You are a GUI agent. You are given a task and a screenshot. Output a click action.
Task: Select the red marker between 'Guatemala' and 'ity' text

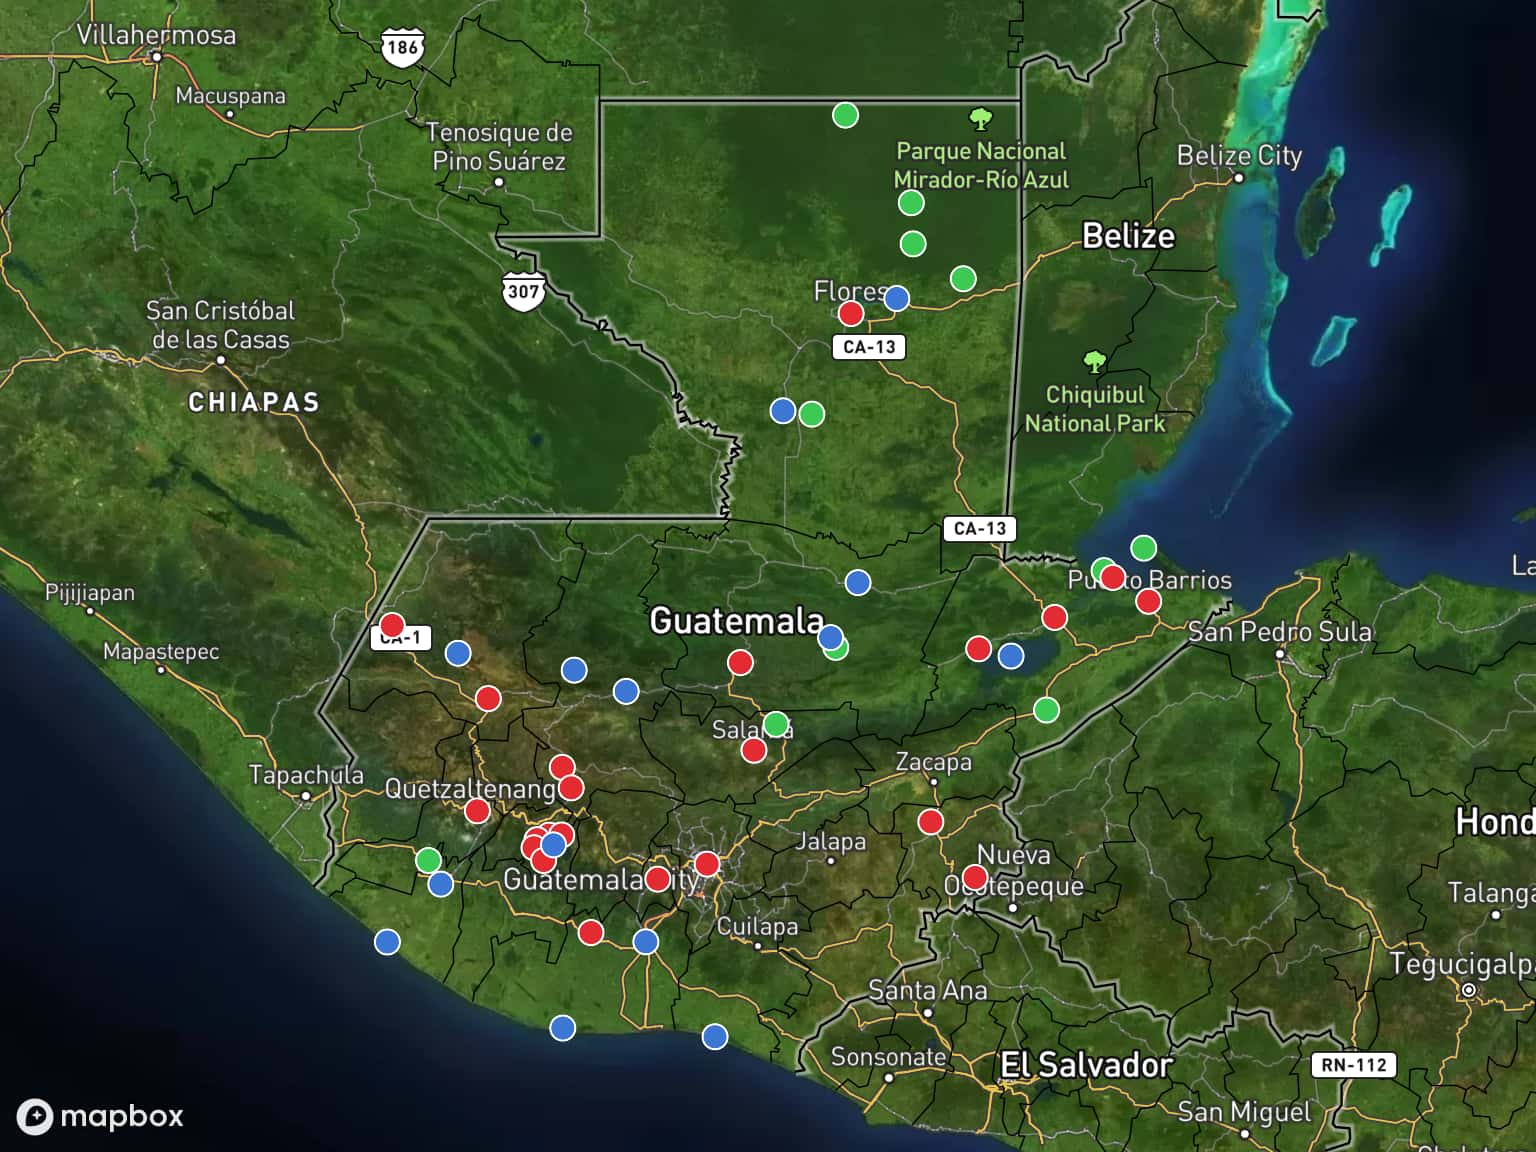pos(657,879)
